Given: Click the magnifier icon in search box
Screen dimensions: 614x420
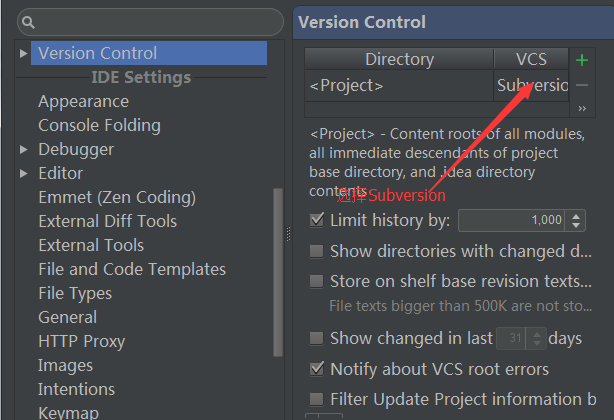Looking at the screenshot, I should (x=28, y=22).
